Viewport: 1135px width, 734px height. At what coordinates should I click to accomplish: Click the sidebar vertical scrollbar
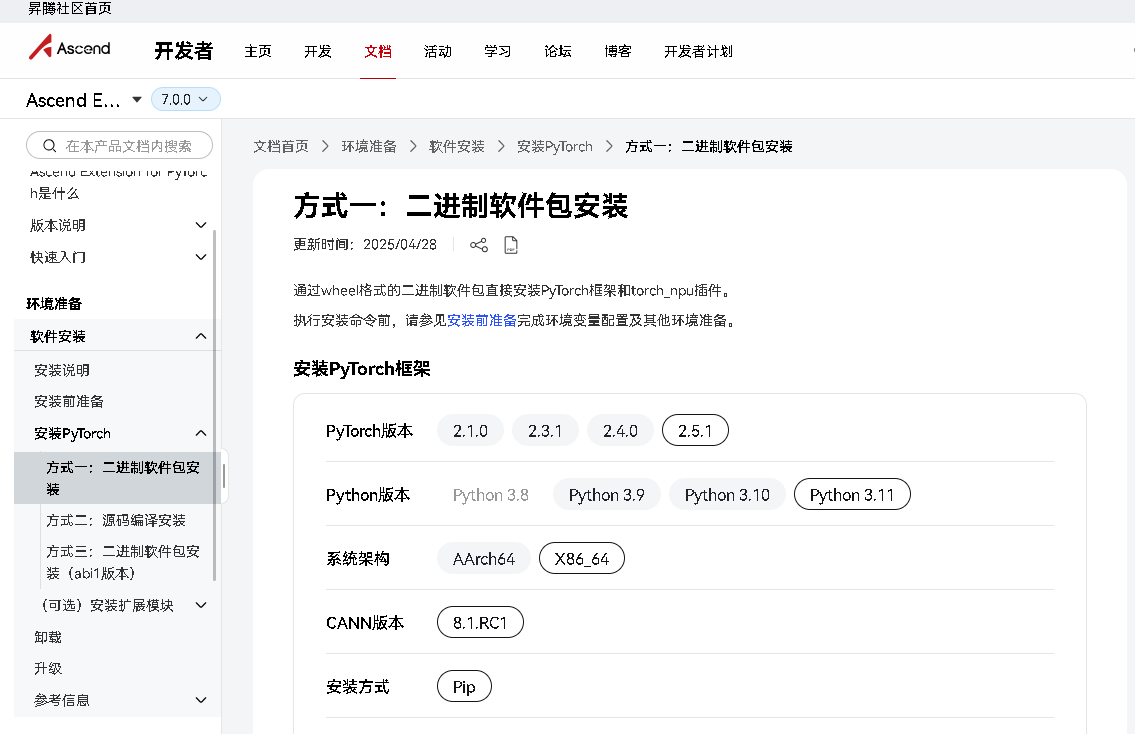click(215, 405)
